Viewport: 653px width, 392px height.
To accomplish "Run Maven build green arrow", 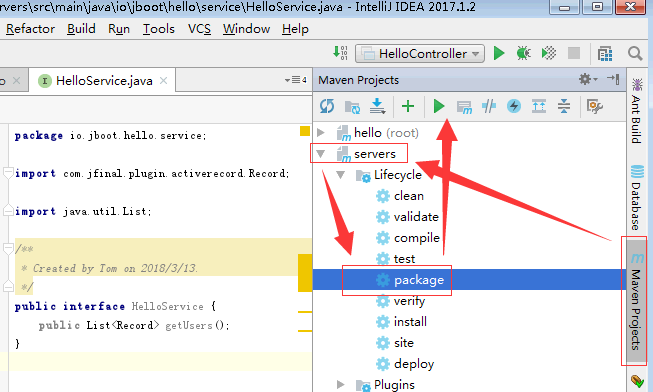I will (439, 106).
